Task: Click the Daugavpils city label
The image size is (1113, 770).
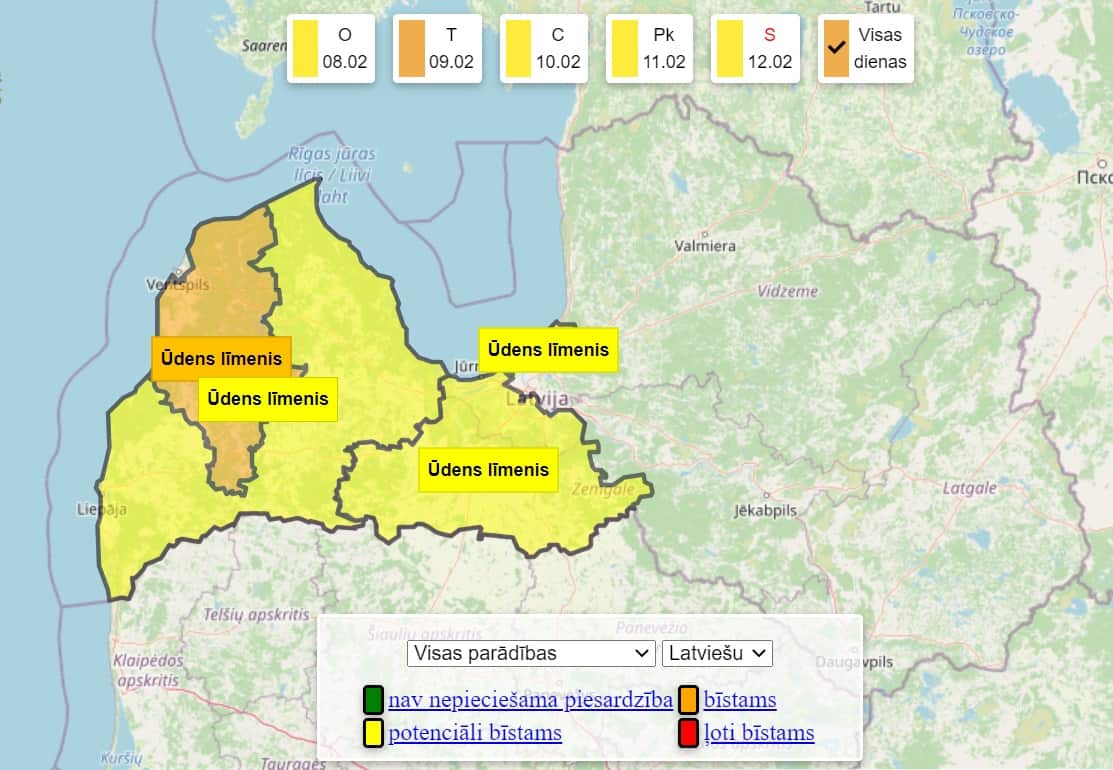Action: coord(854,662)
